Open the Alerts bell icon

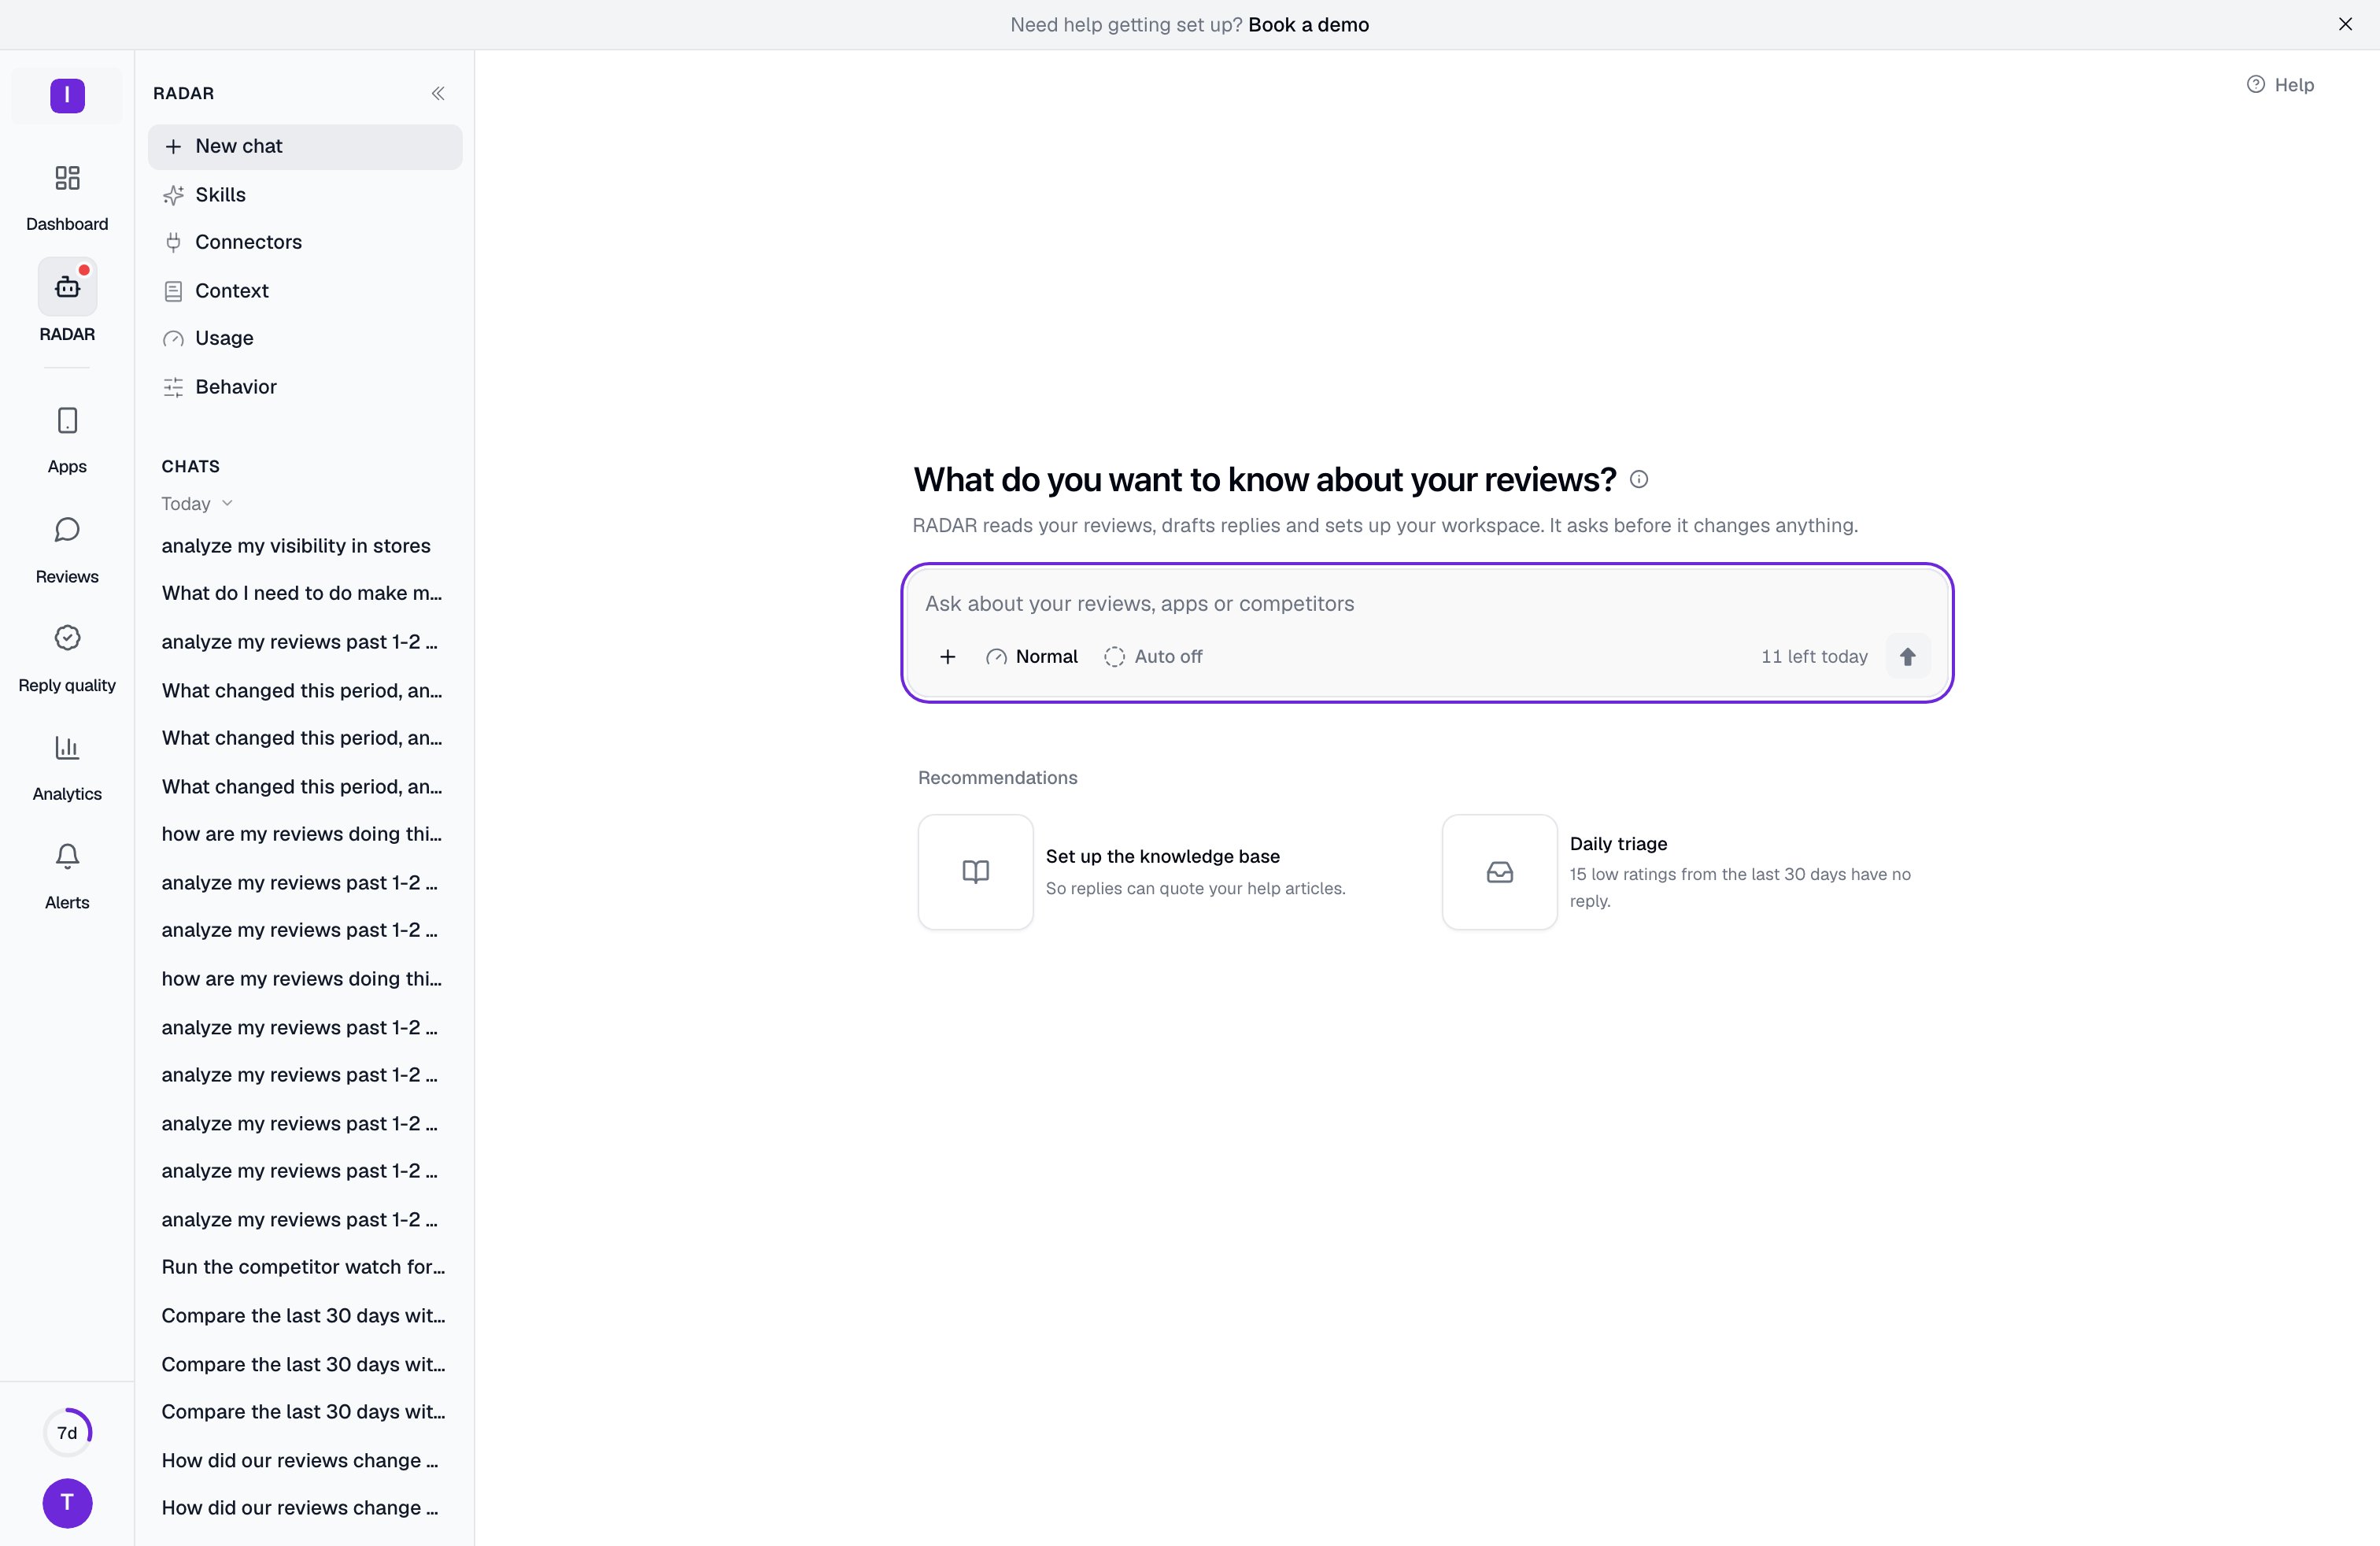tap(67, 856)
